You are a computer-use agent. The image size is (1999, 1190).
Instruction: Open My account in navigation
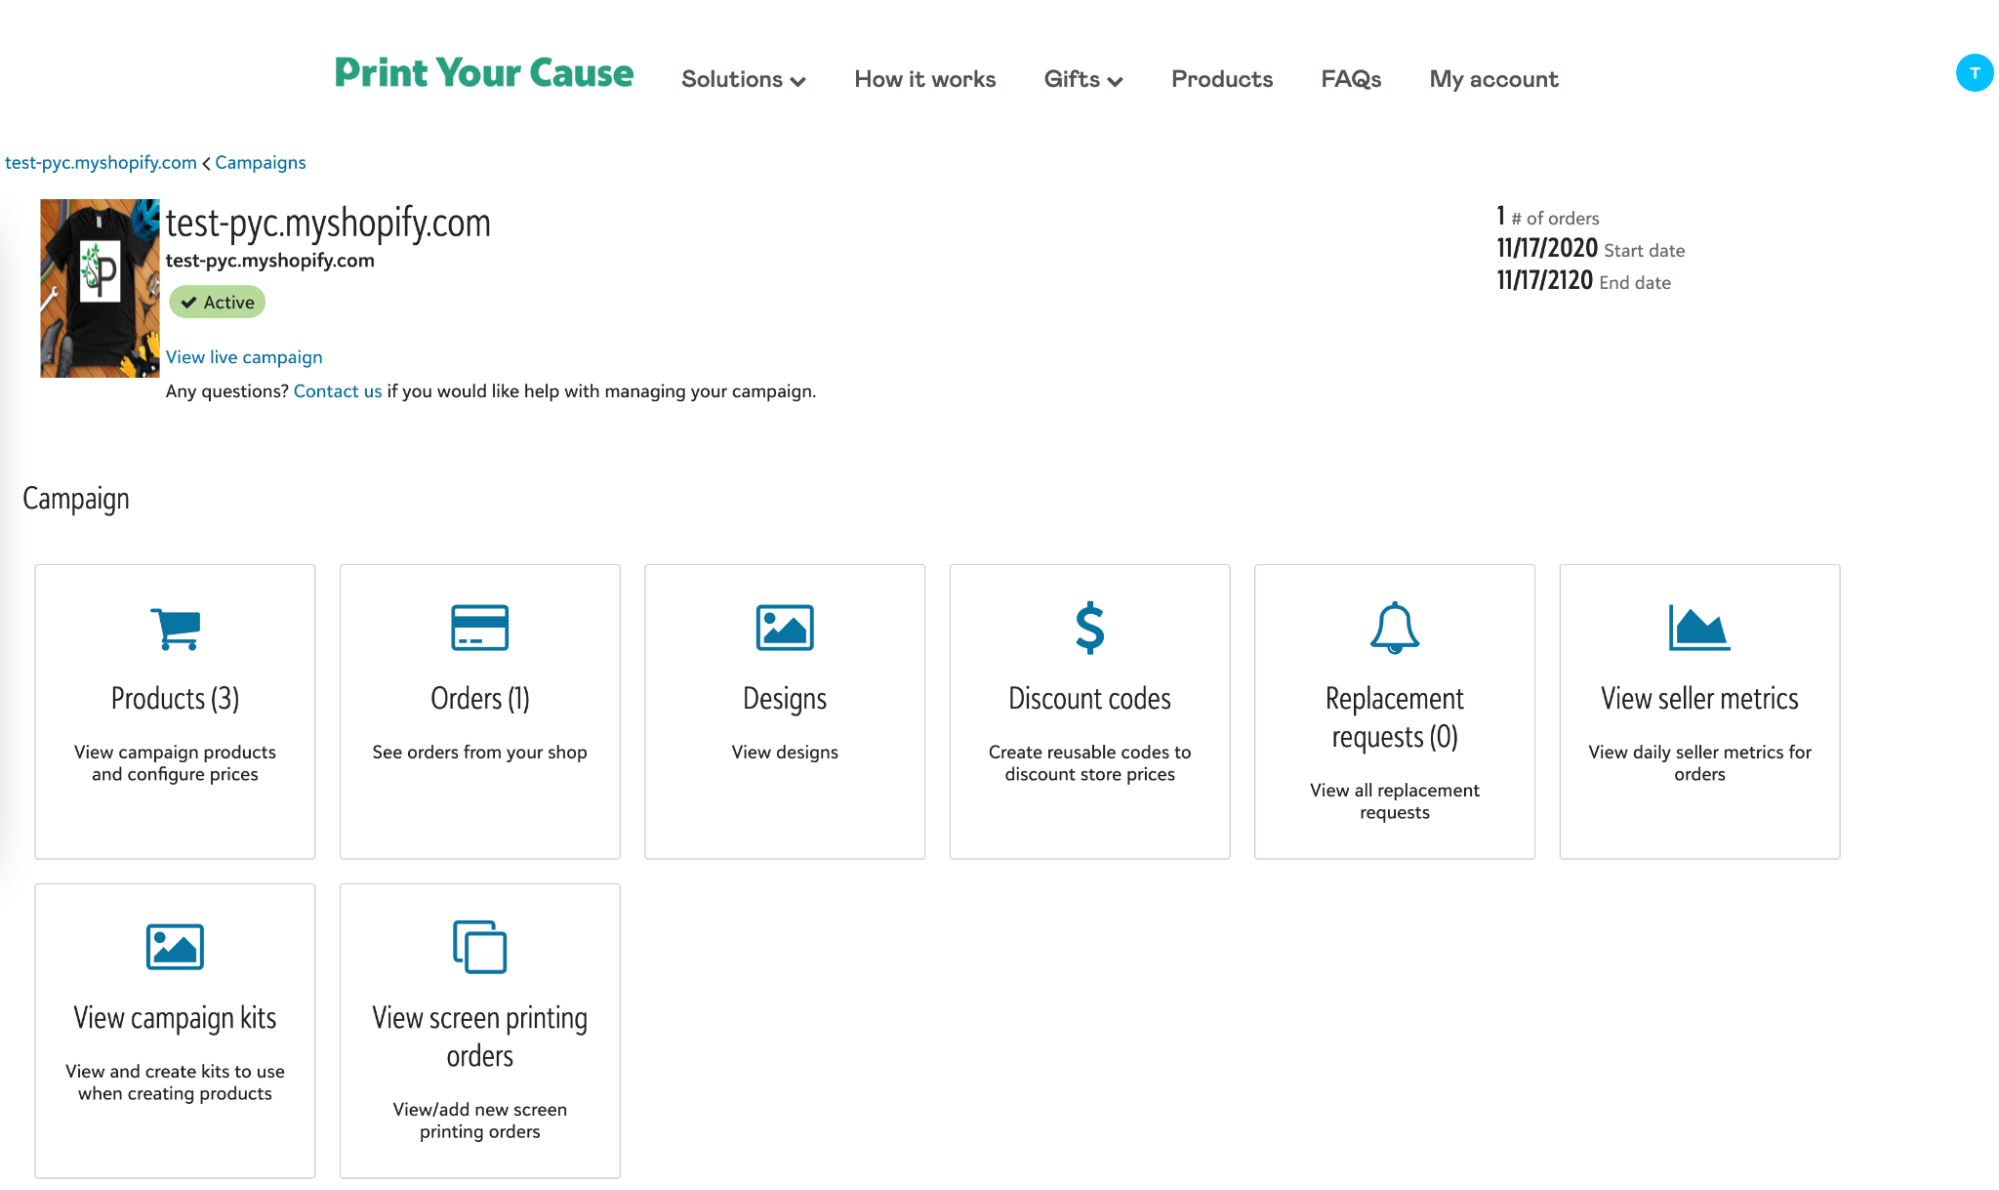1493,79
